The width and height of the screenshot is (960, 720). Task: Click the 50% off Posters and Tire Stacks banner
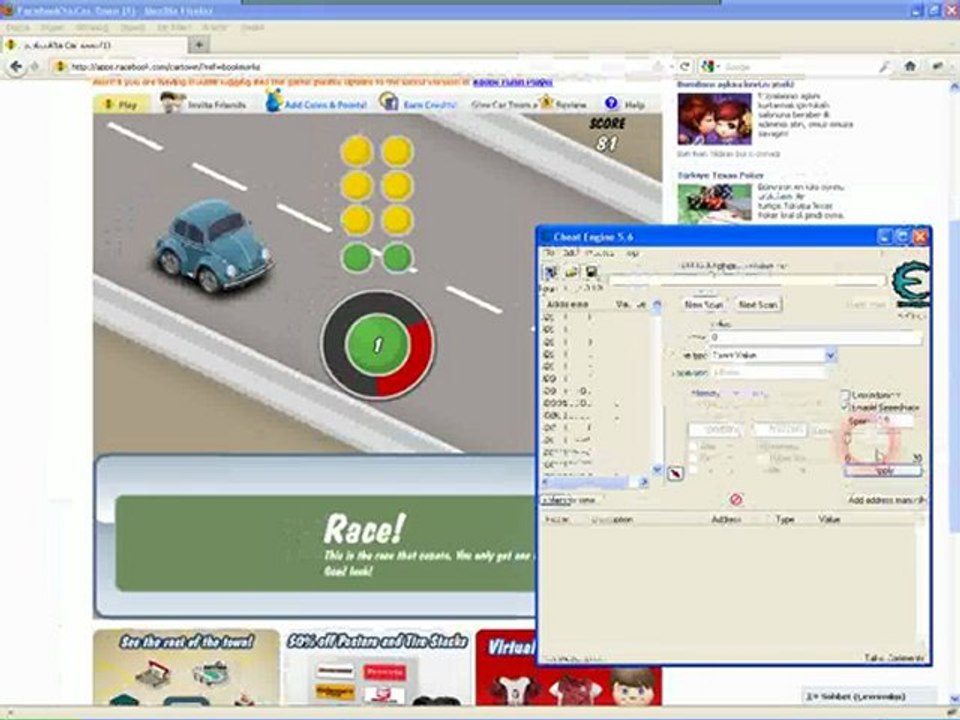pos(377,667)
